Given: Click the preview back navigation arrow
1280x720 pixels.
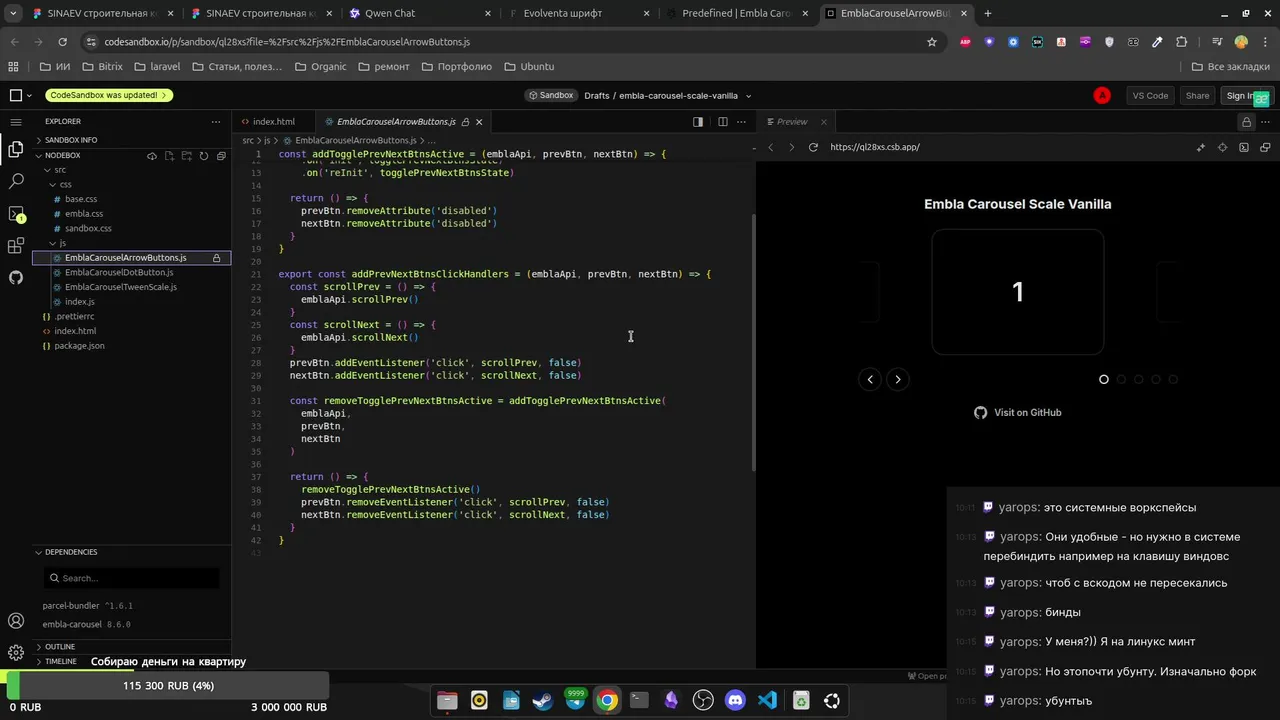Looking at the screenshot, I should click(x=771, y=147).
